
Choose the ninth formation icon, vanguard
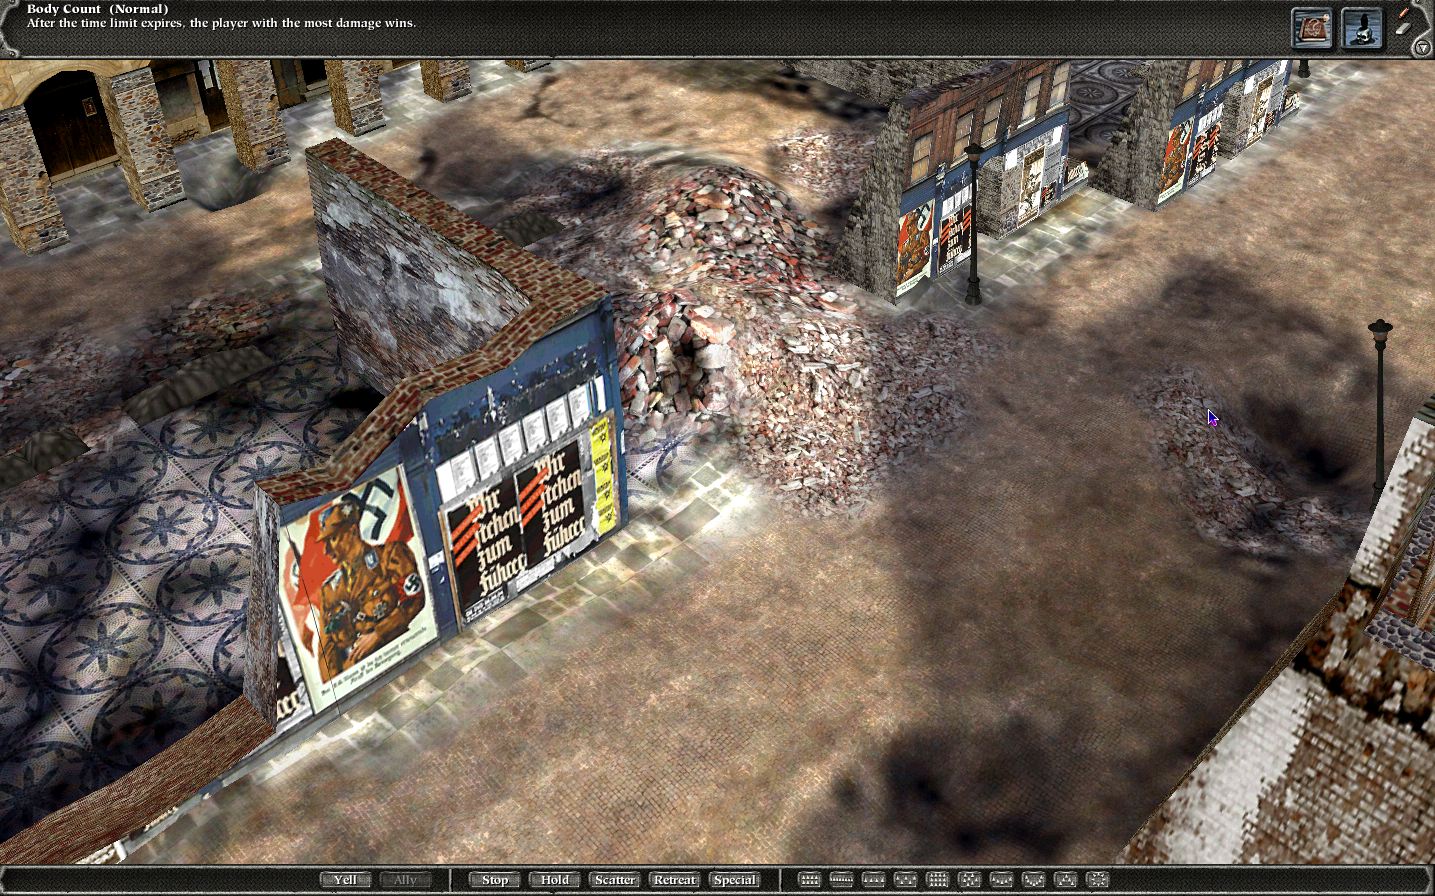click(x=1066, y=880)
